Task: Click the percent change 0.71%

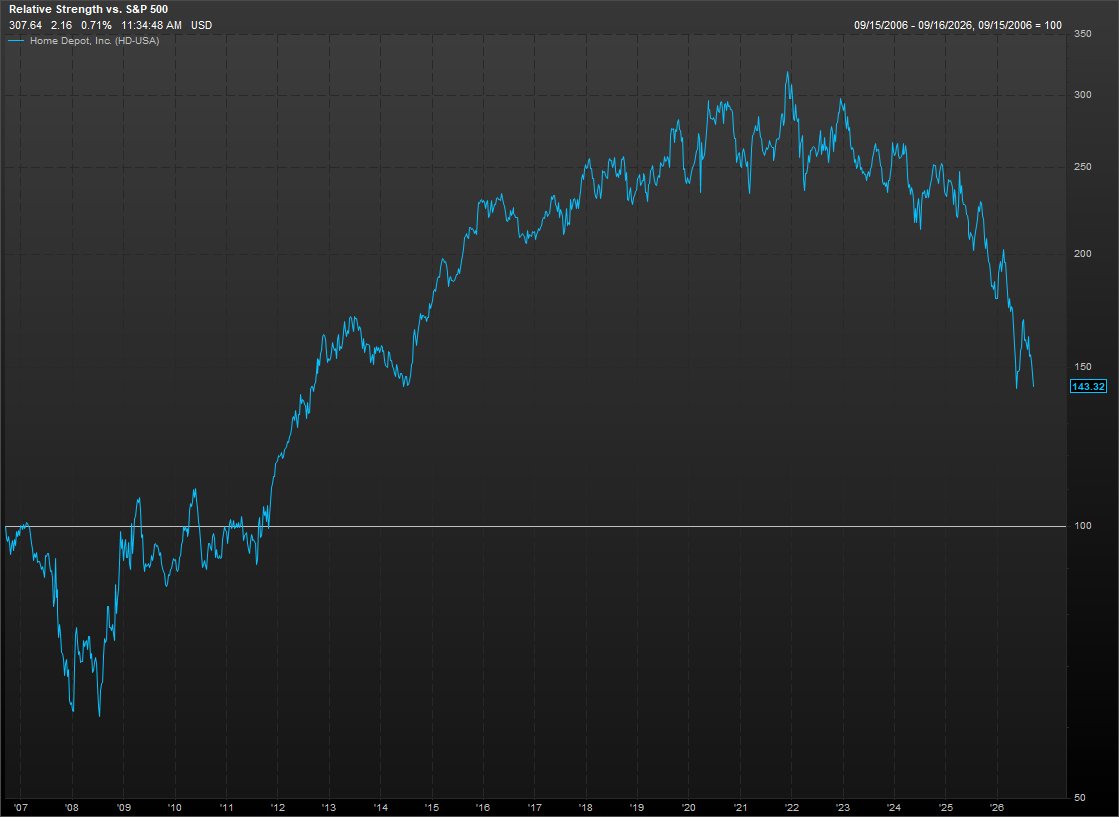Action: tap(96, 25)
